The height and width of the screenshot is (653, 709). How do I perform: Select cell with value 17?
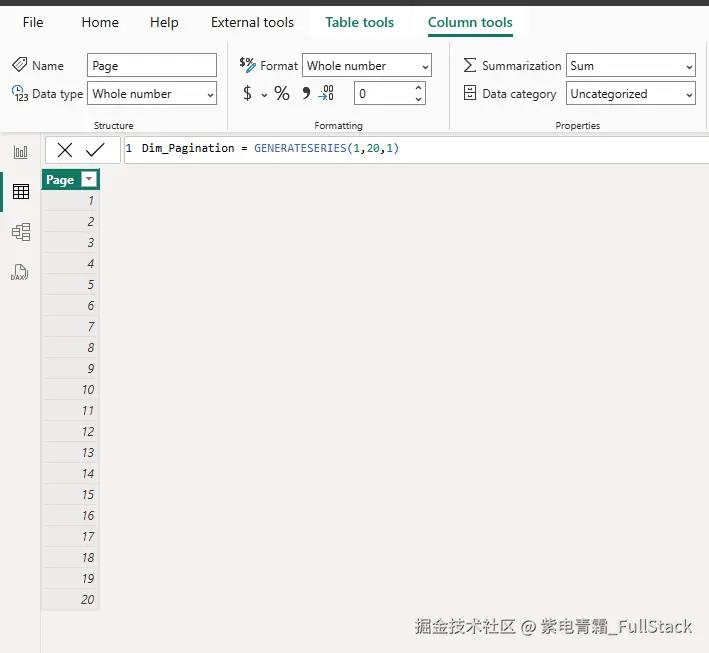tap(71, 537)
